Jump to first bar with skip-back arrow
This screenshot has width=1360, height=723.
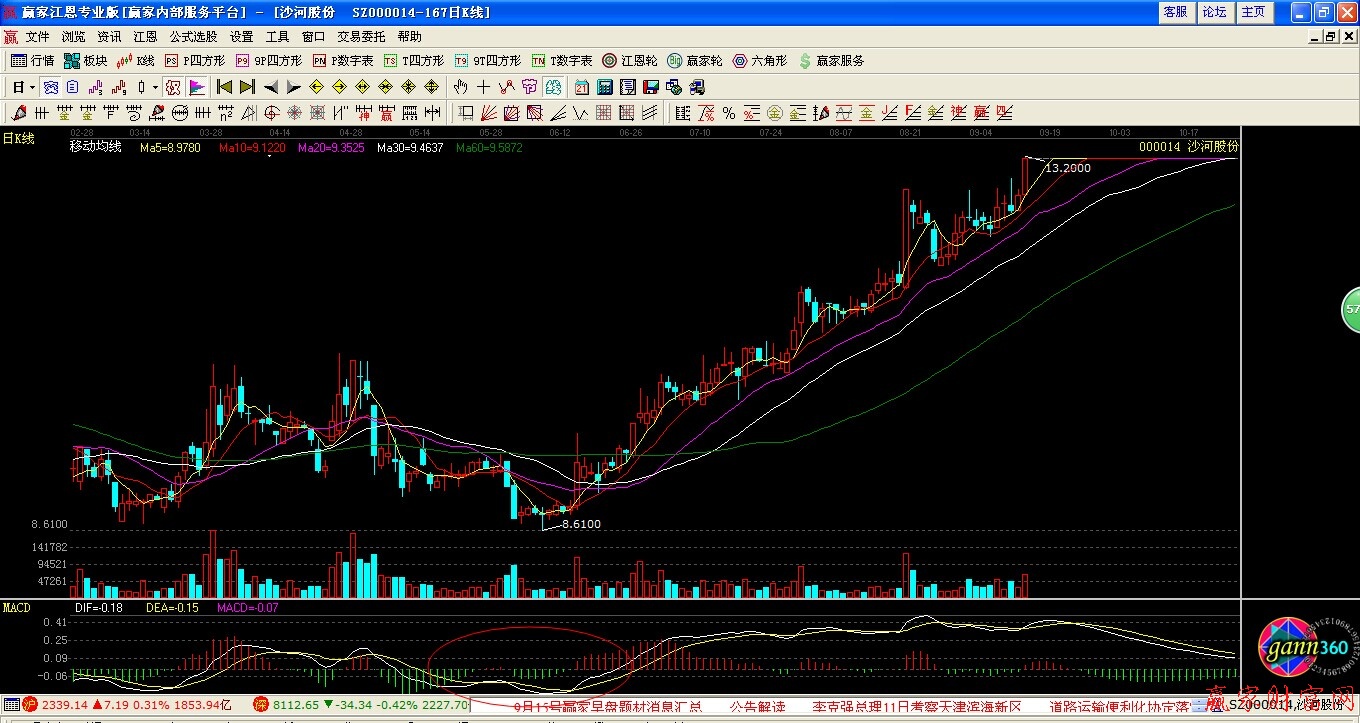224,87
